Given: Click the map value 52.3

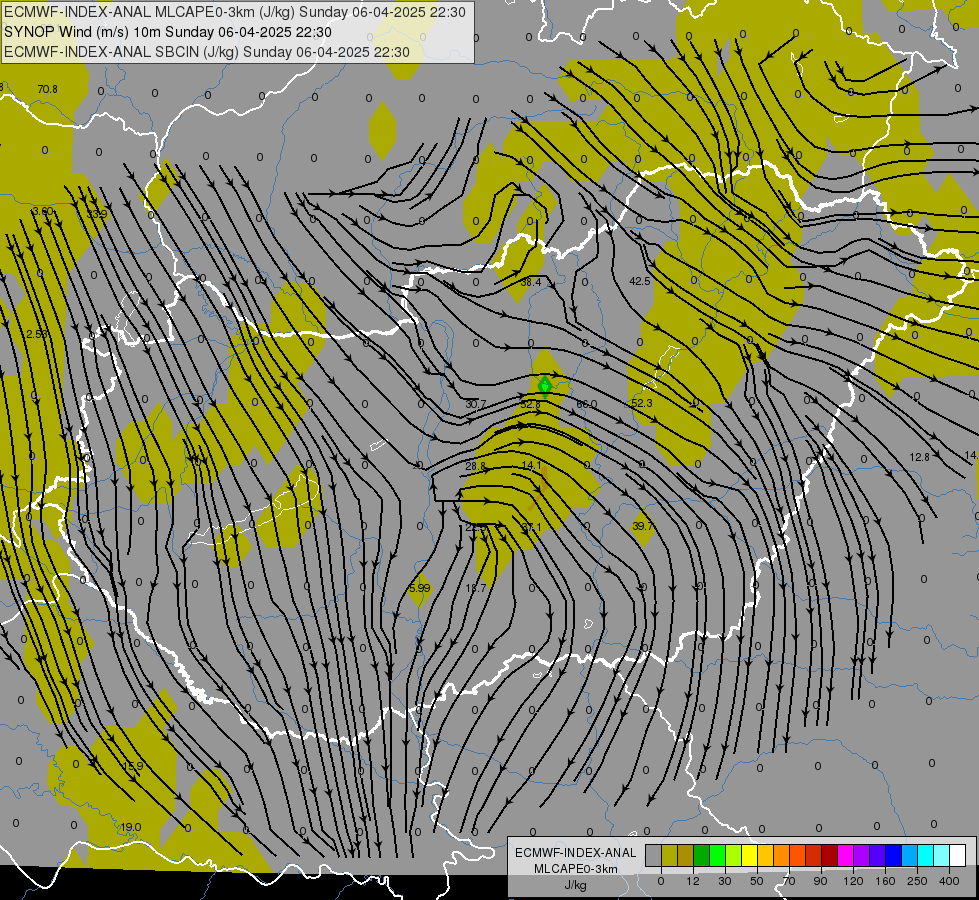Looking at the screenshot, I should coord(642,403).
